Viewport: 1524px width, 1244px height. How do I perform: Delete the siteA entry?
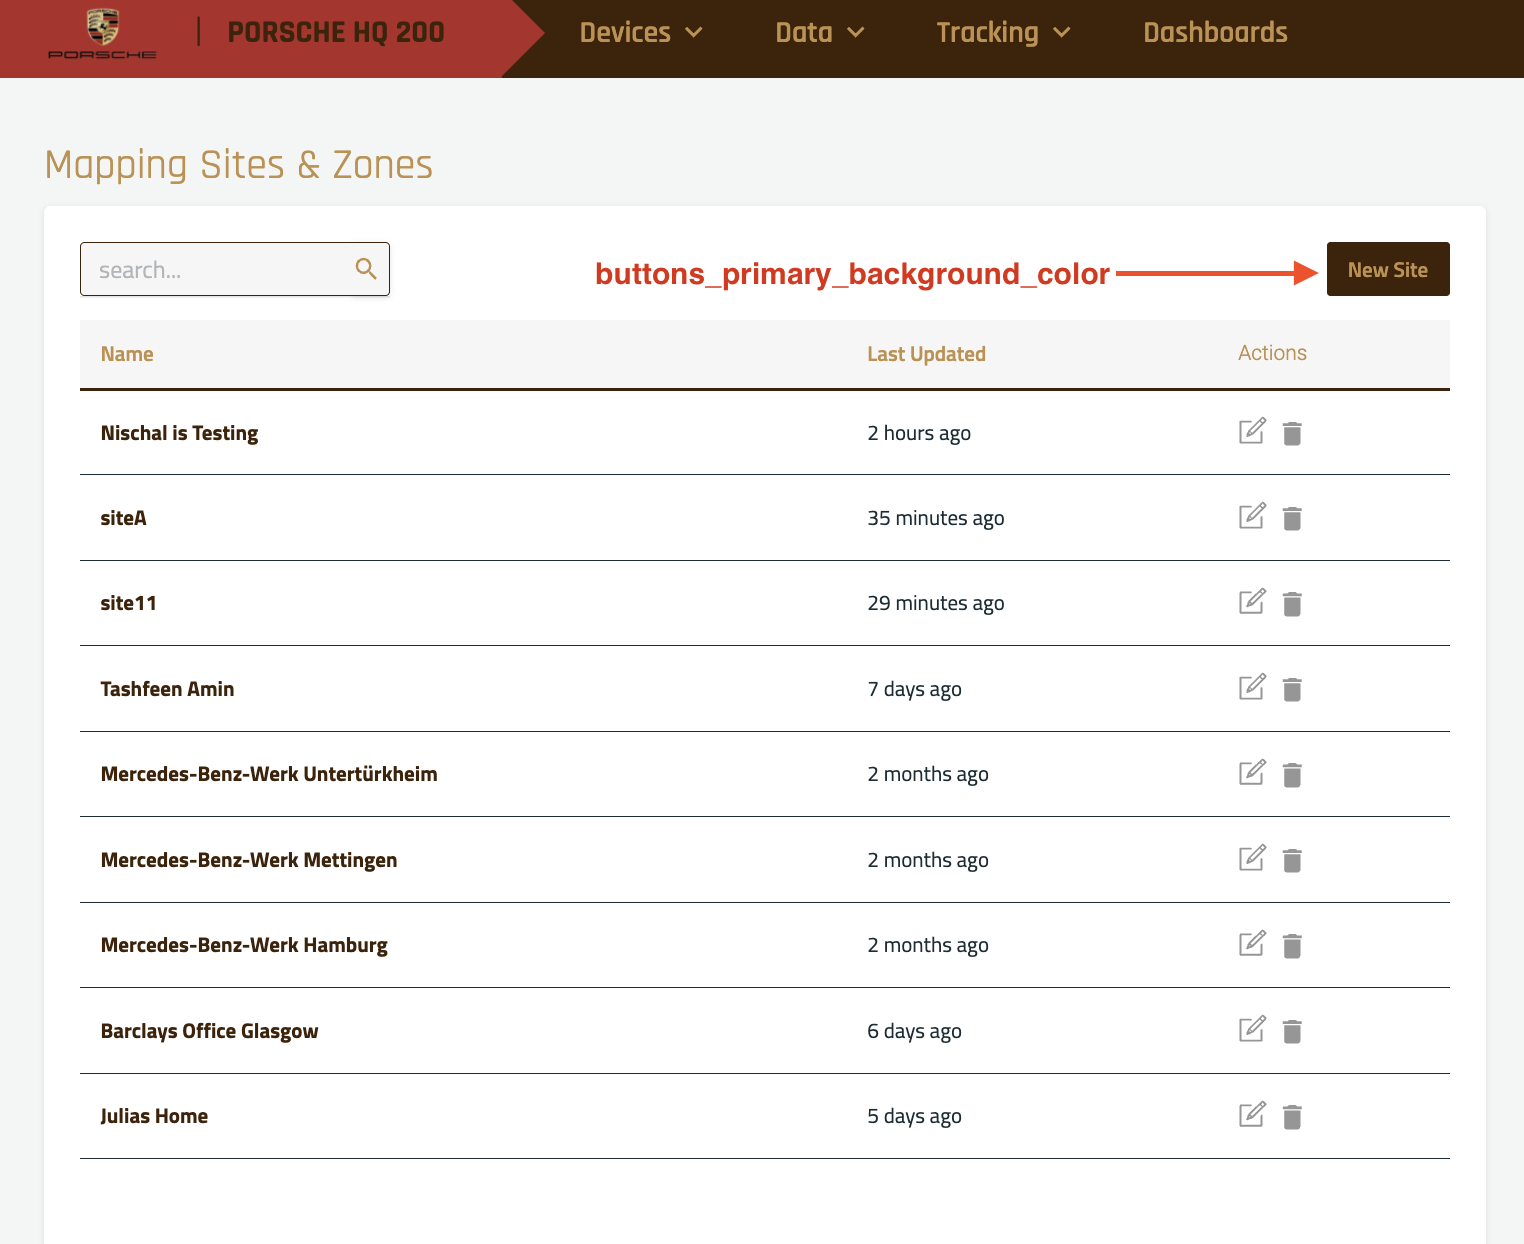[1292, 518]
